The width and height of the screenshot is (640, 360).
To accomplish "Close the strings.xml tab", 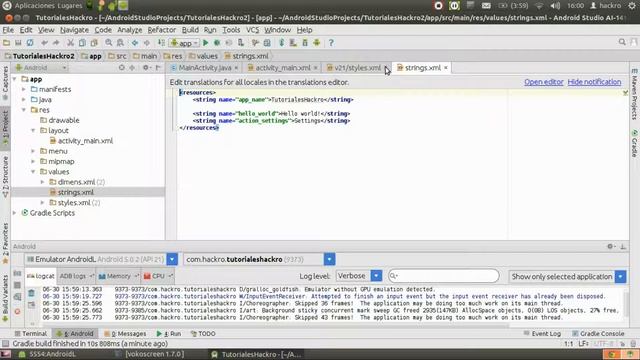I will pos(446,68).
